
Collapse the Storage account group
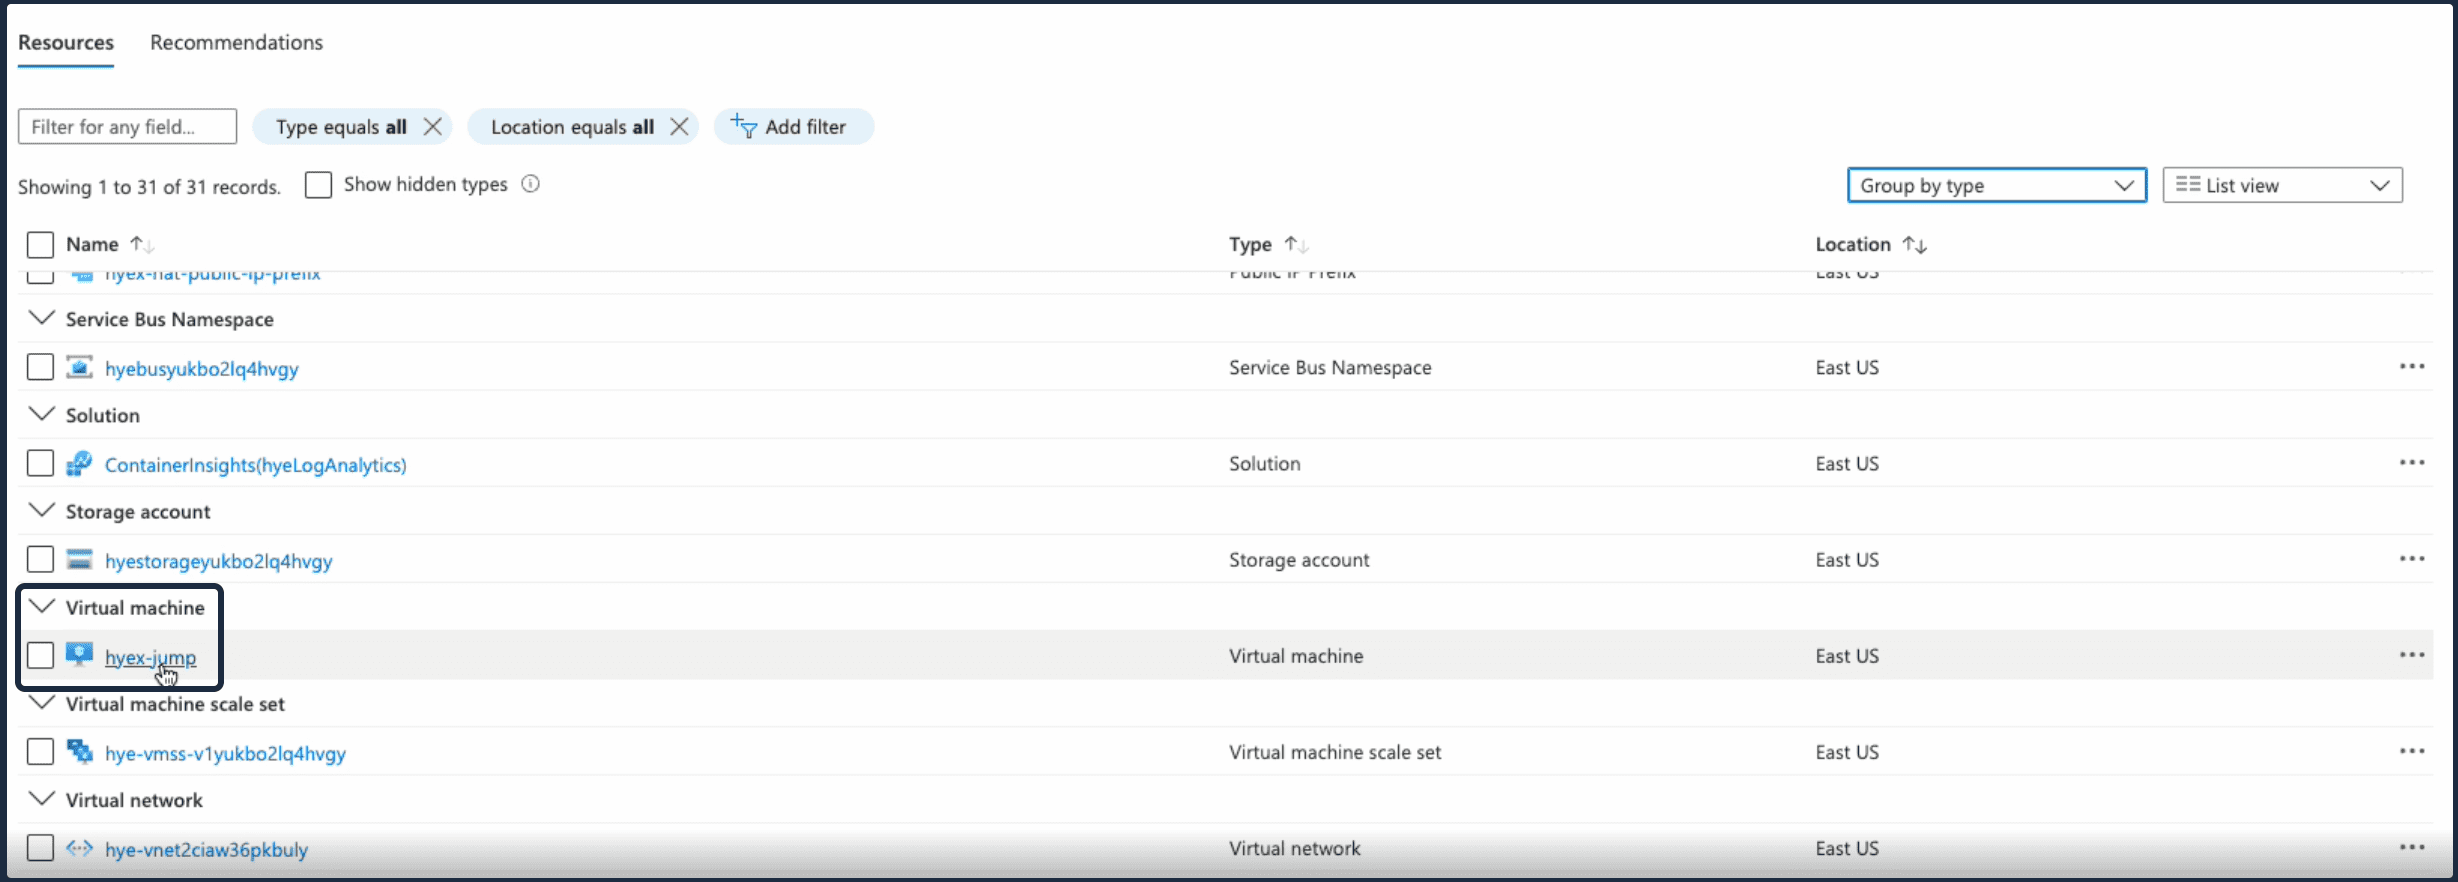42,511
